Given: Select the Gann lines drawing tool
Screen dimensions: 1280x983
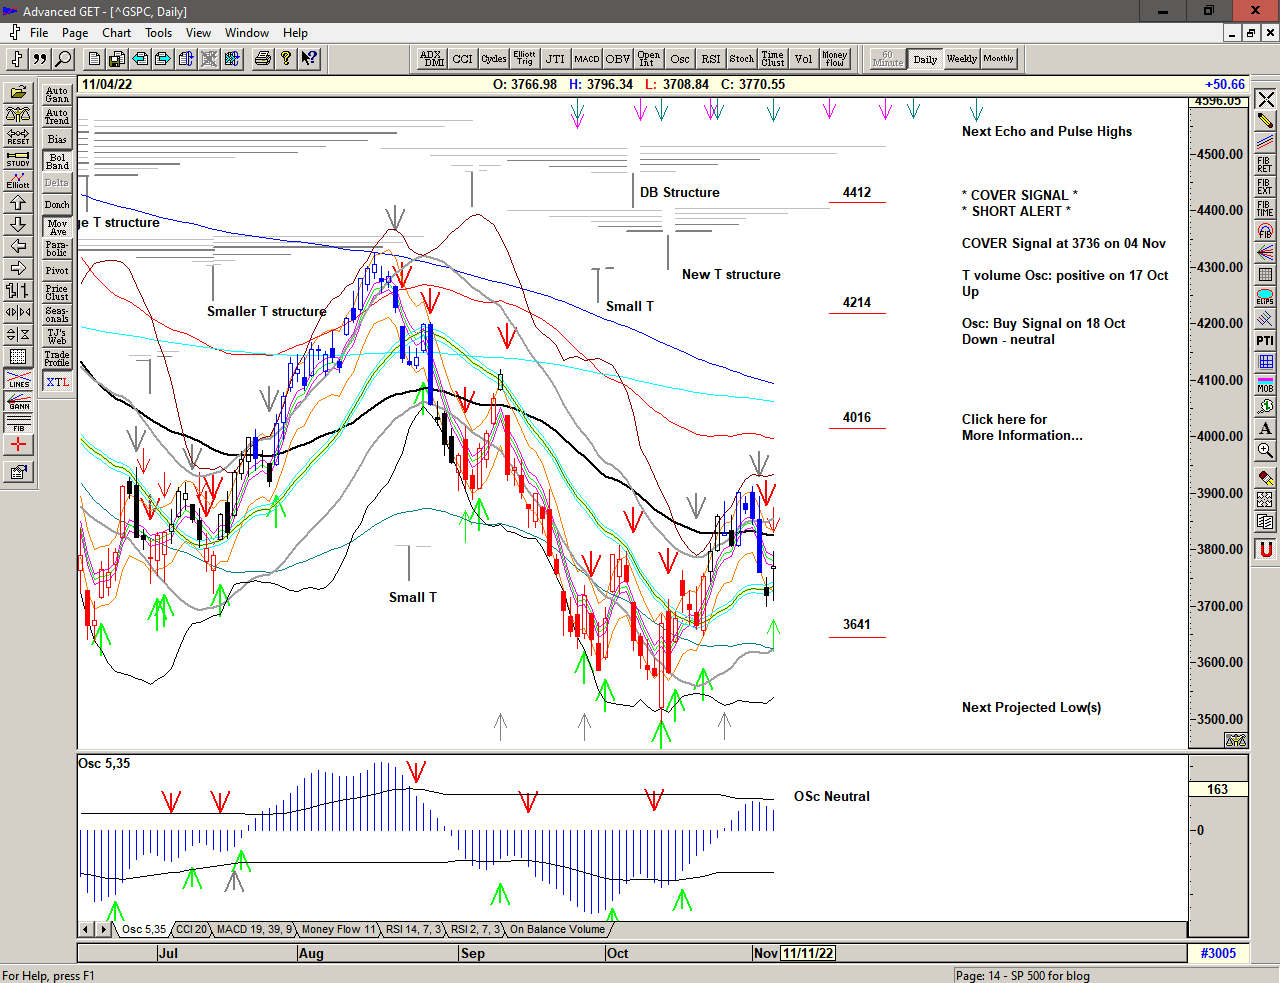Looking at the screenshot, I should pos(18,402).
